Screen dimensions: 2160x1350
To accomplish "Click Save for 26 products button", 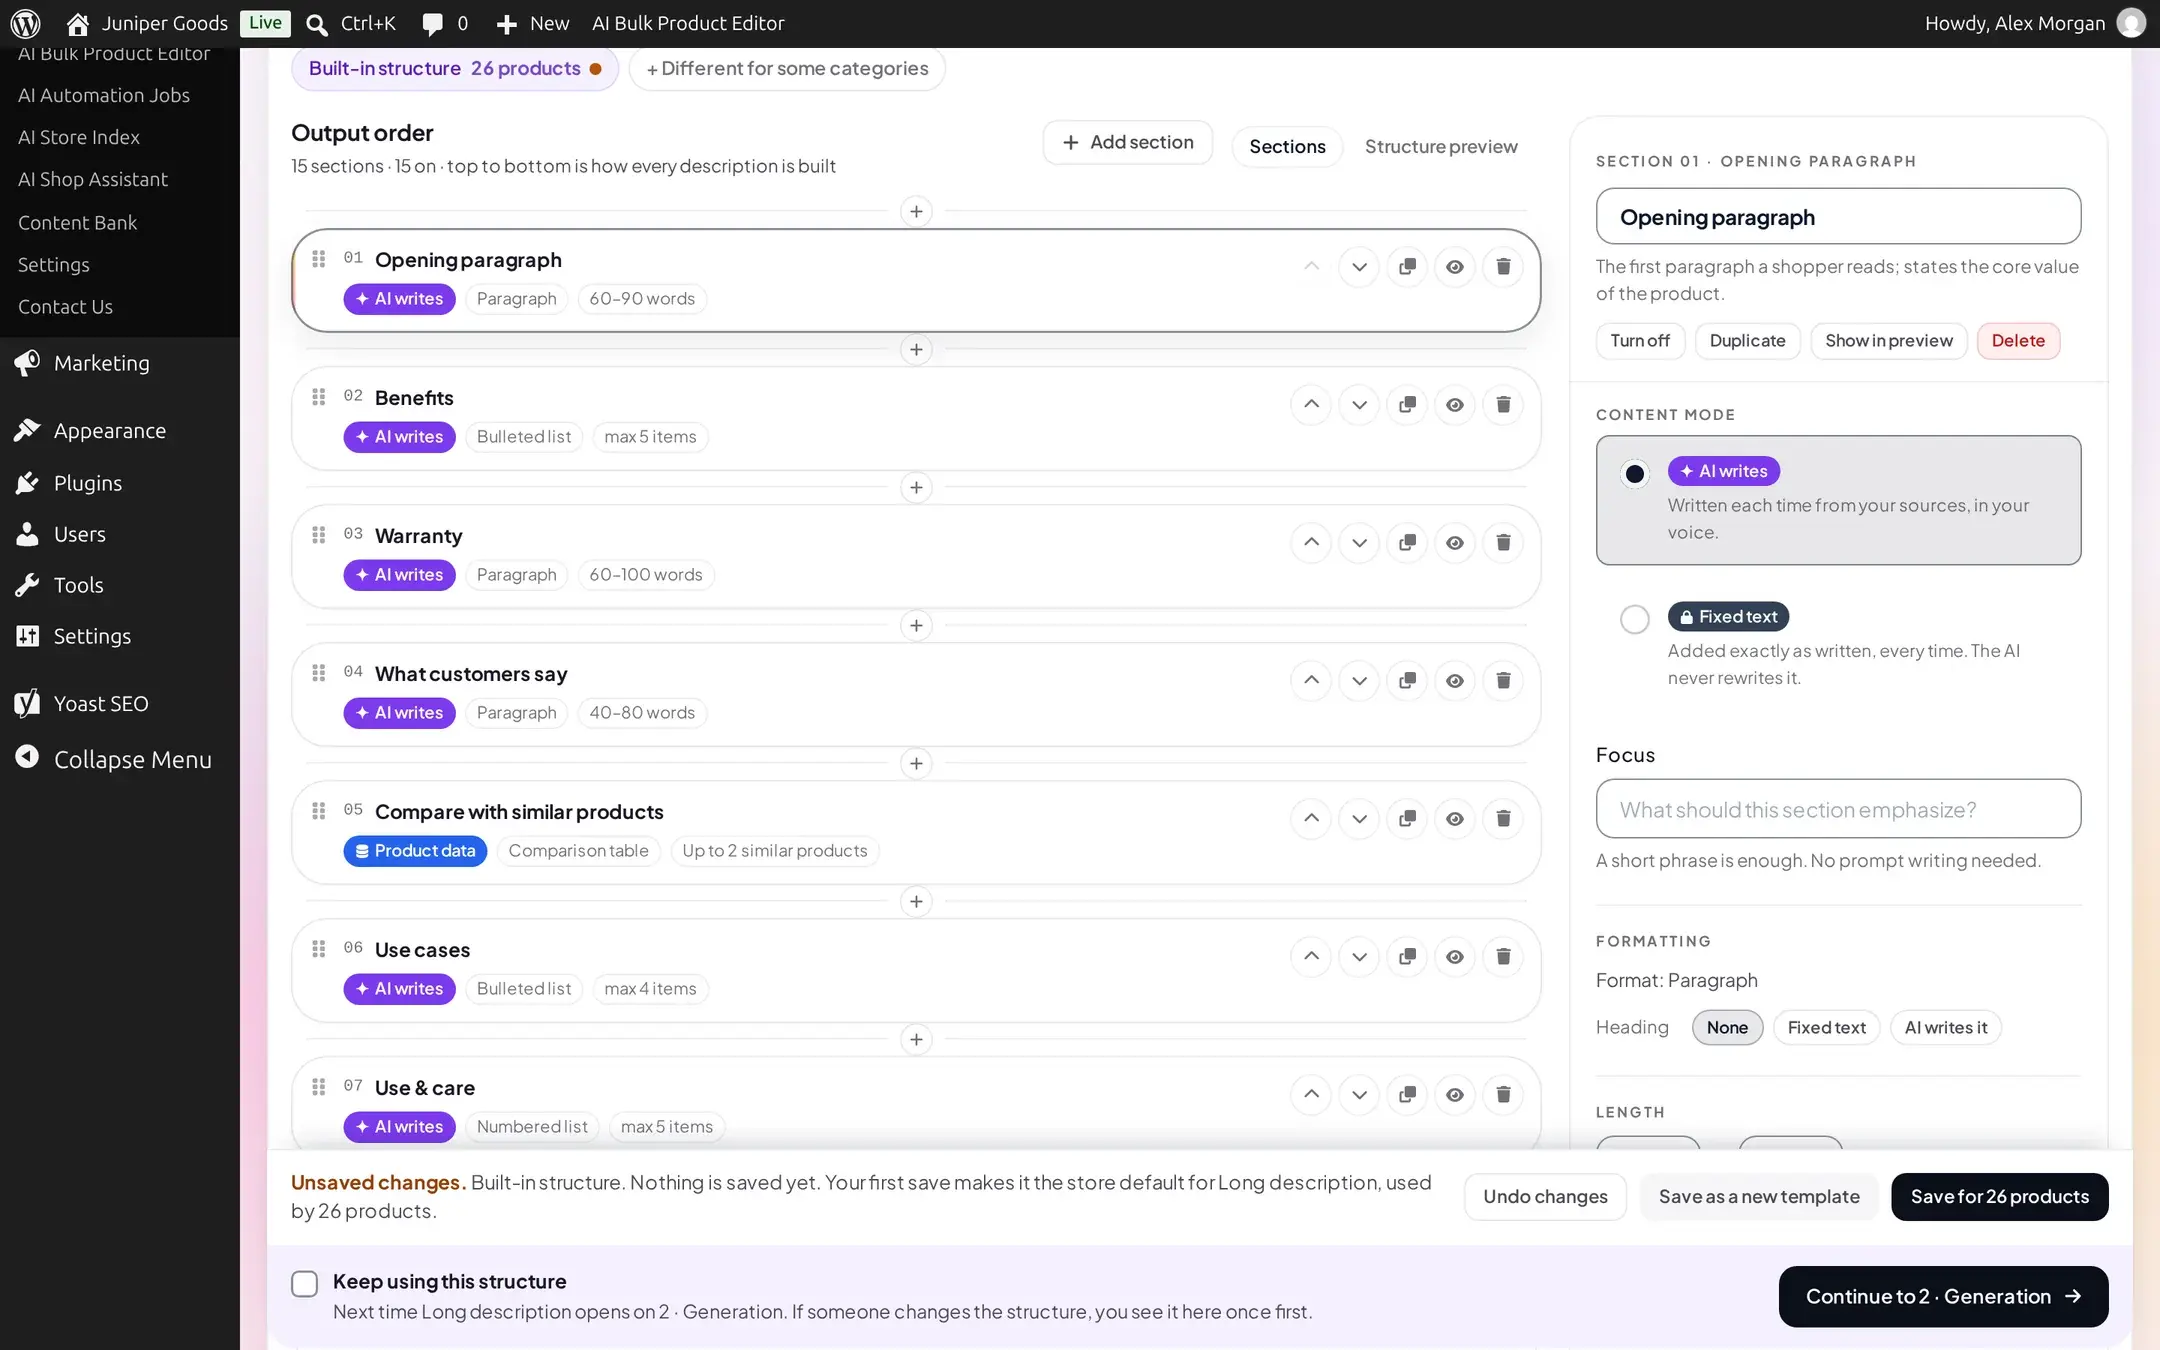I will tap(1999, 1197).
